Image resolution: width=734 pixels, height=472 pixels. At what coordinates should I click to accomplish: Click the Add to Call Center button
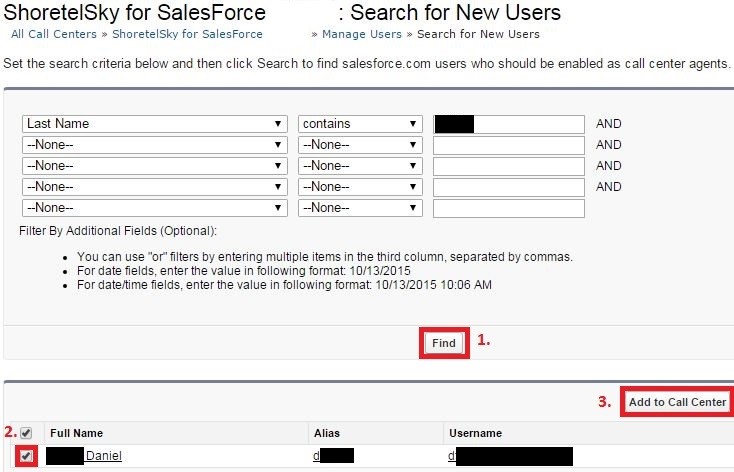(677, 402)
